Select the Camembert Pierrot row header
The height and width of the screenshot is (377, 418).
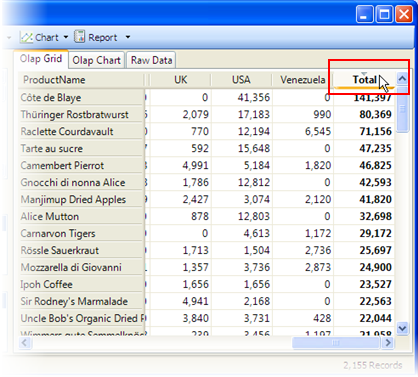tap(81, 166)
